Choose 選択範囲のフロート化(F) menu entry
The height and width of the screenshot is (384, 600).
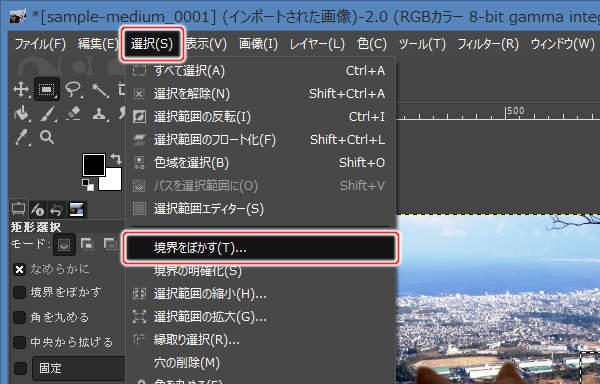pos(260,140)
